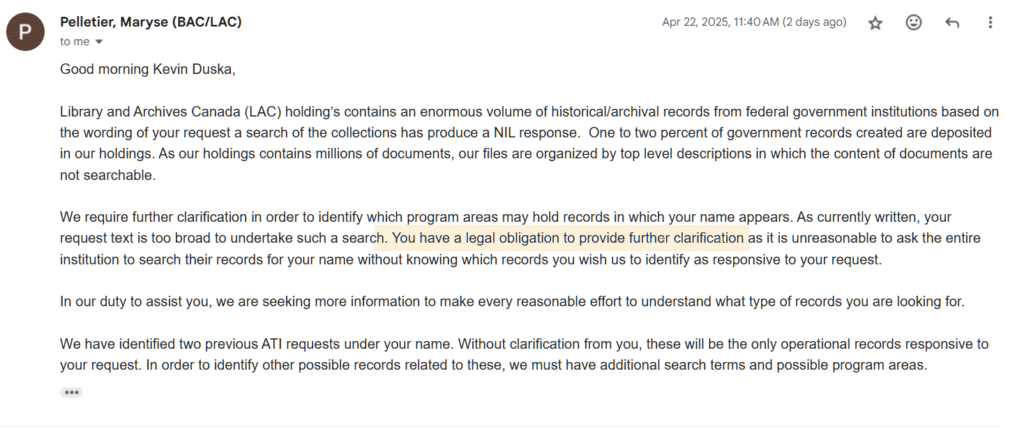Add an emoji reaction to the email
Screen dimensions: 1024x429
tap(913, 23)
